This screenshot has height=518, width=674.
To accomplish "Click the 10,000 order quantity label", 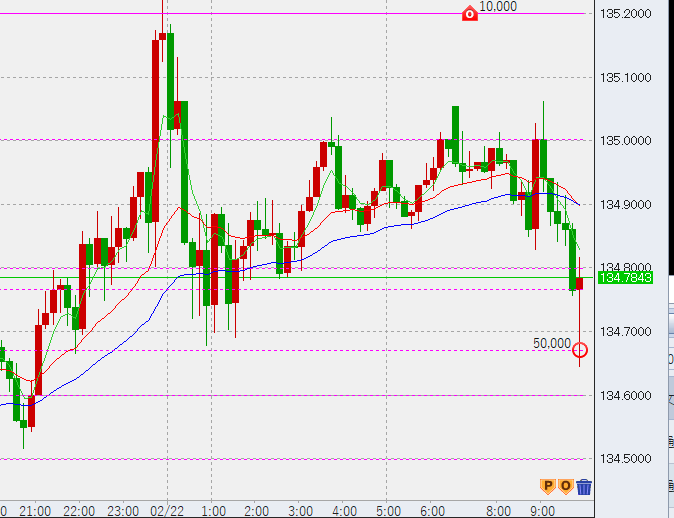I will (498, 7).
